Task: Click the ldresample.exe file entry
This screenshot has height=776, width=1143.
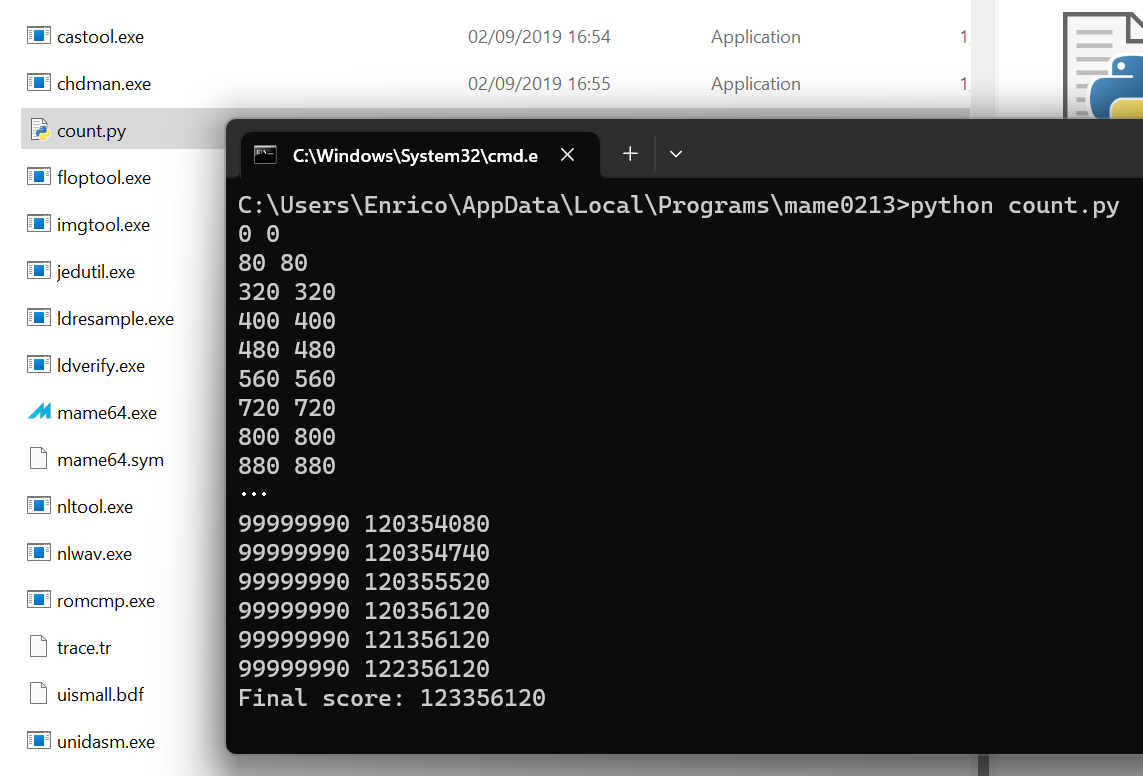Action: (115, 319)
